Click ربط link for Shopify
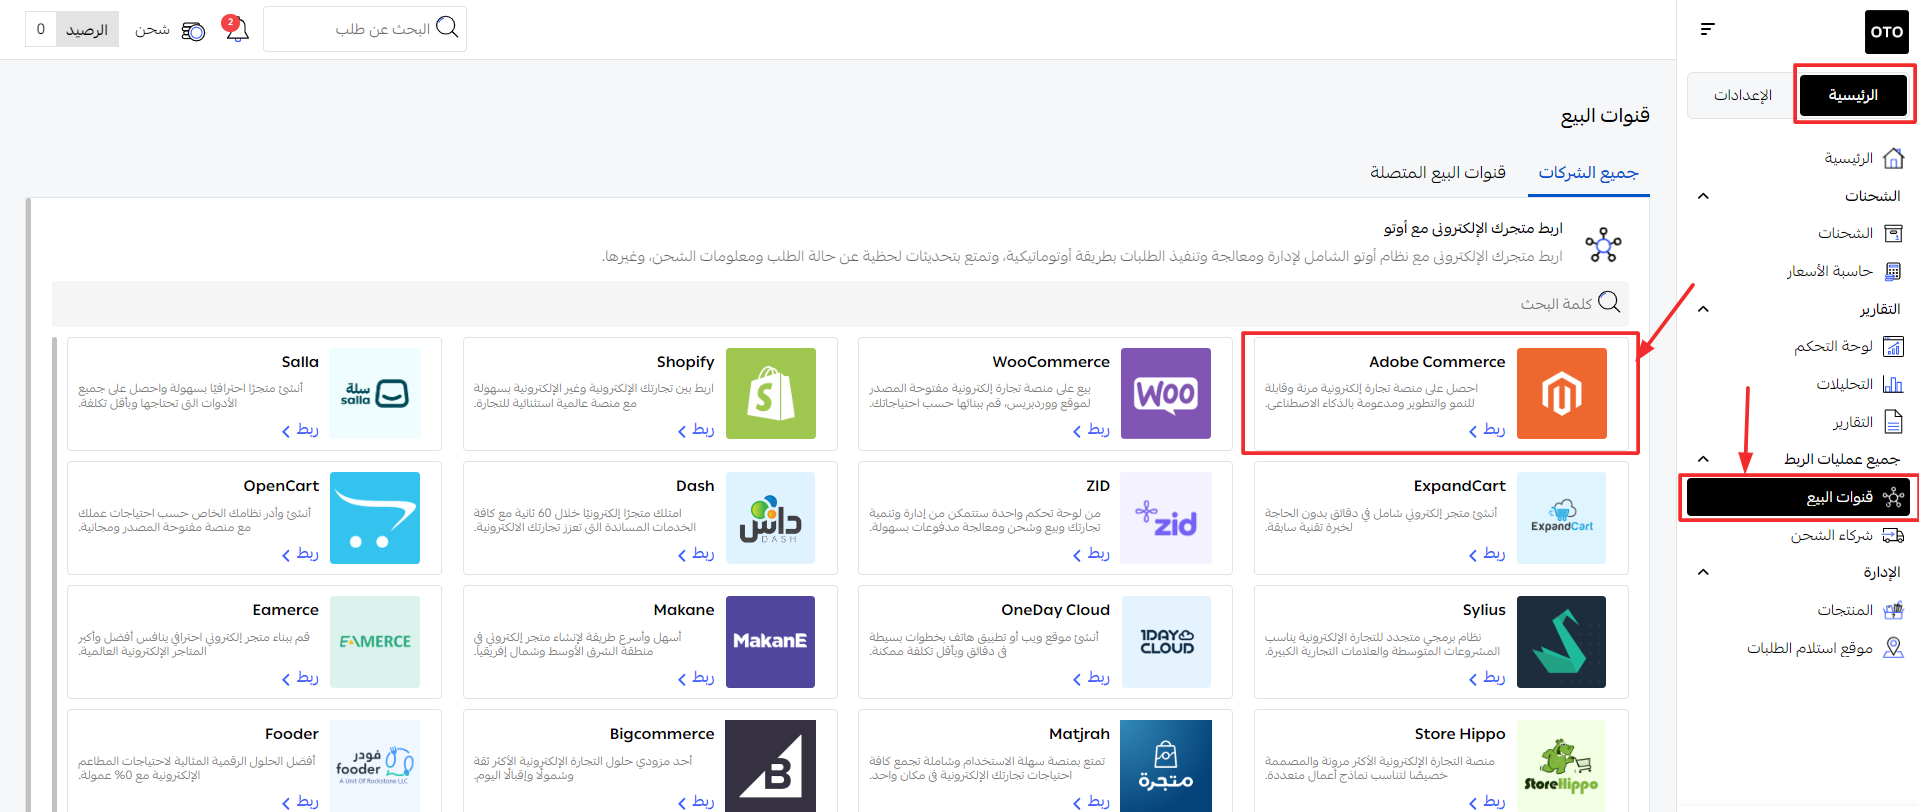This screenshot has width=1919, height=812. tap(696, 429)
